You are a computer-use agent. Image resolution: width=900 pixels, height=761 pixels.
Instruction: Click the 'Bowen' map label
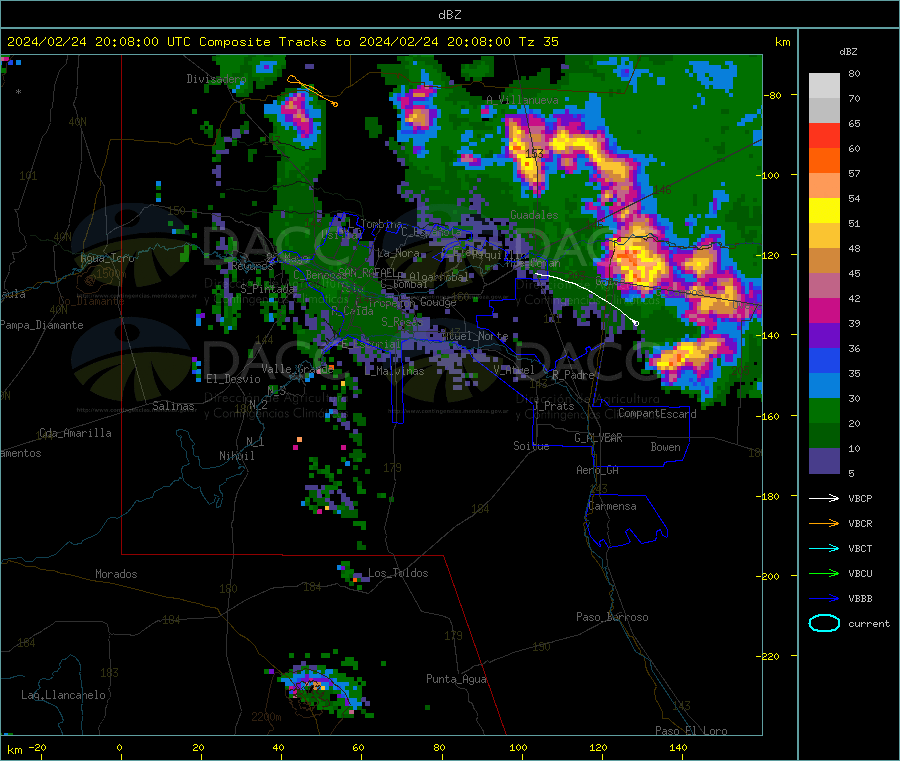point(665,448)
